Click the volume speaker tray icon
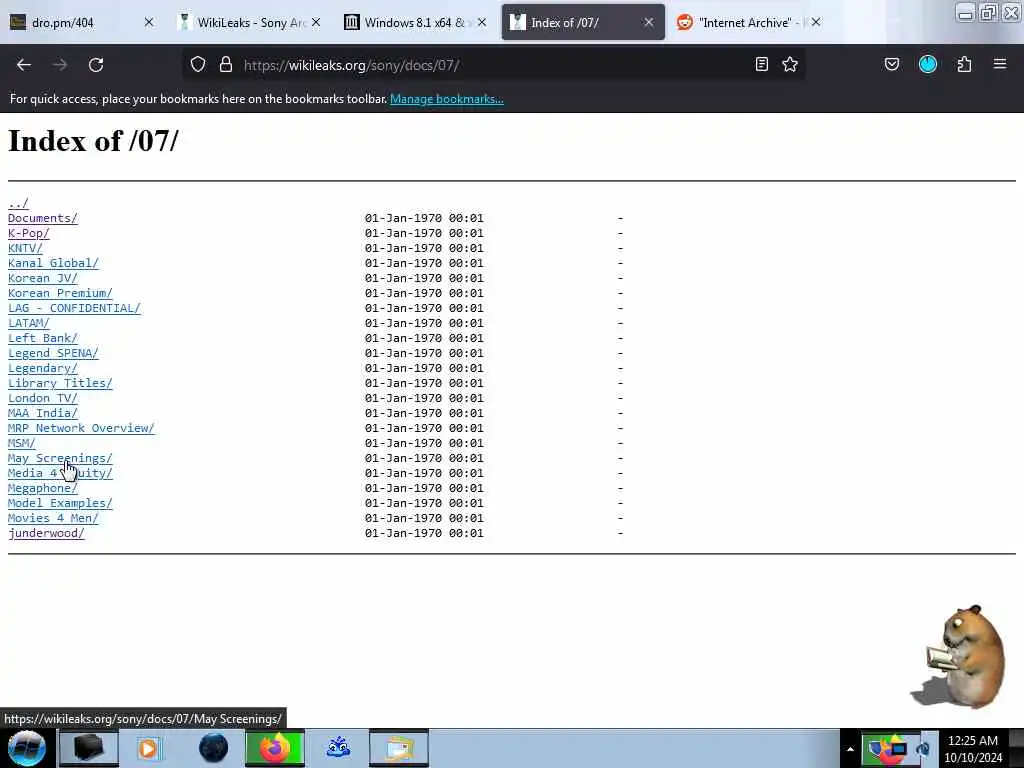Image resolution: width=1024 pixels, height=768 pixels. coord(923,749)
